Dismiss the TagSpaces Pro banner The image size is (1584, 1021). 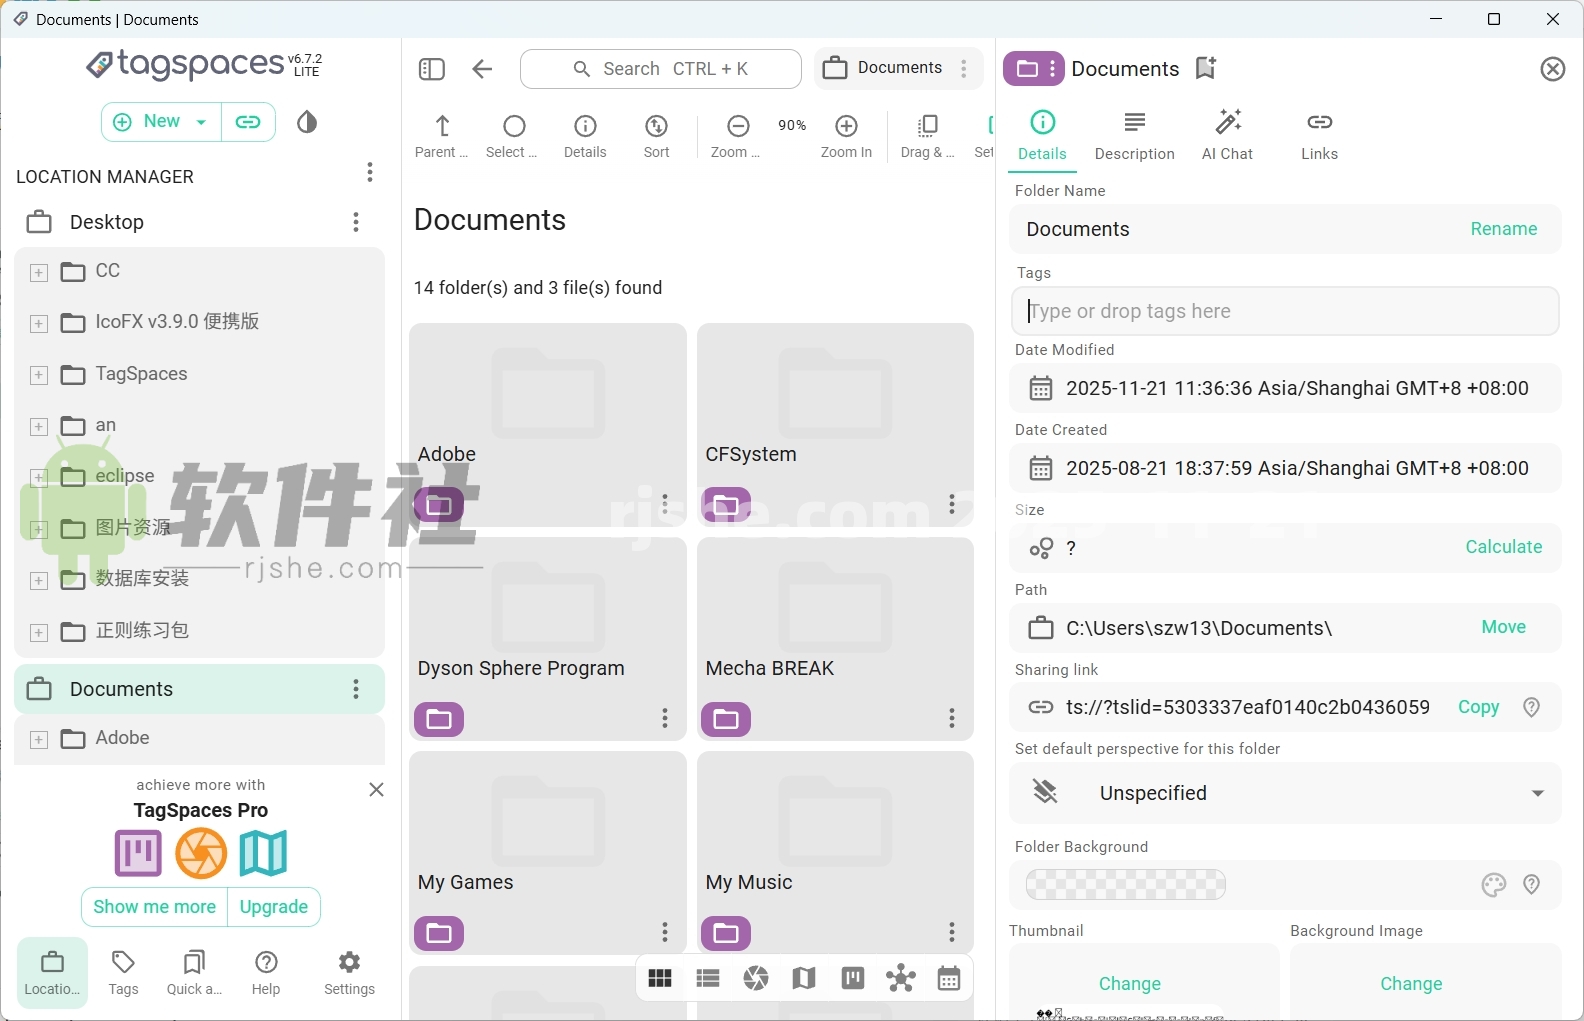click(x=376, y=790)
